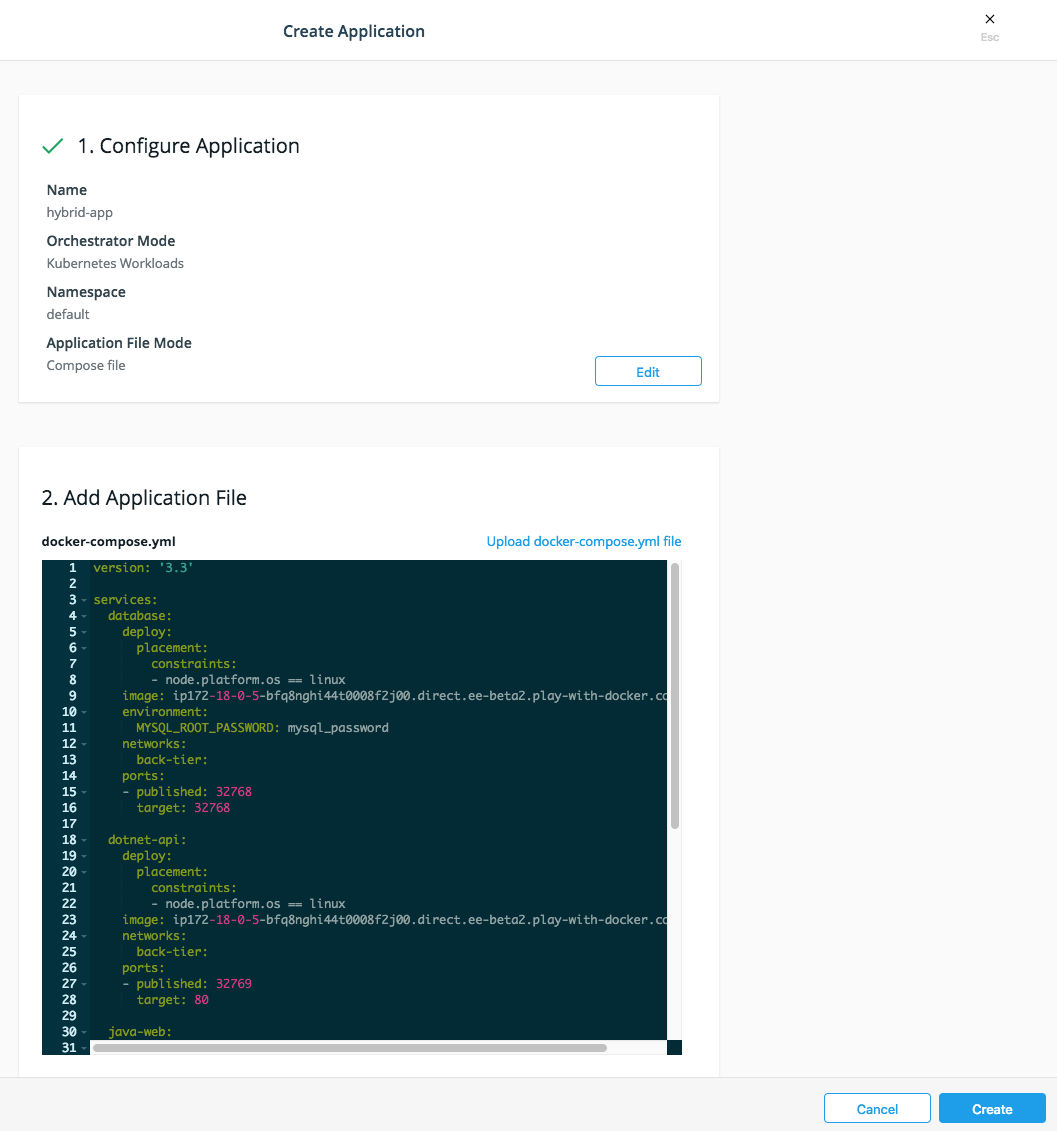This screenshot has height=1131, width=1057.
Task: Fold the deploy section at line 19
Action: click(x=84, y=855)
